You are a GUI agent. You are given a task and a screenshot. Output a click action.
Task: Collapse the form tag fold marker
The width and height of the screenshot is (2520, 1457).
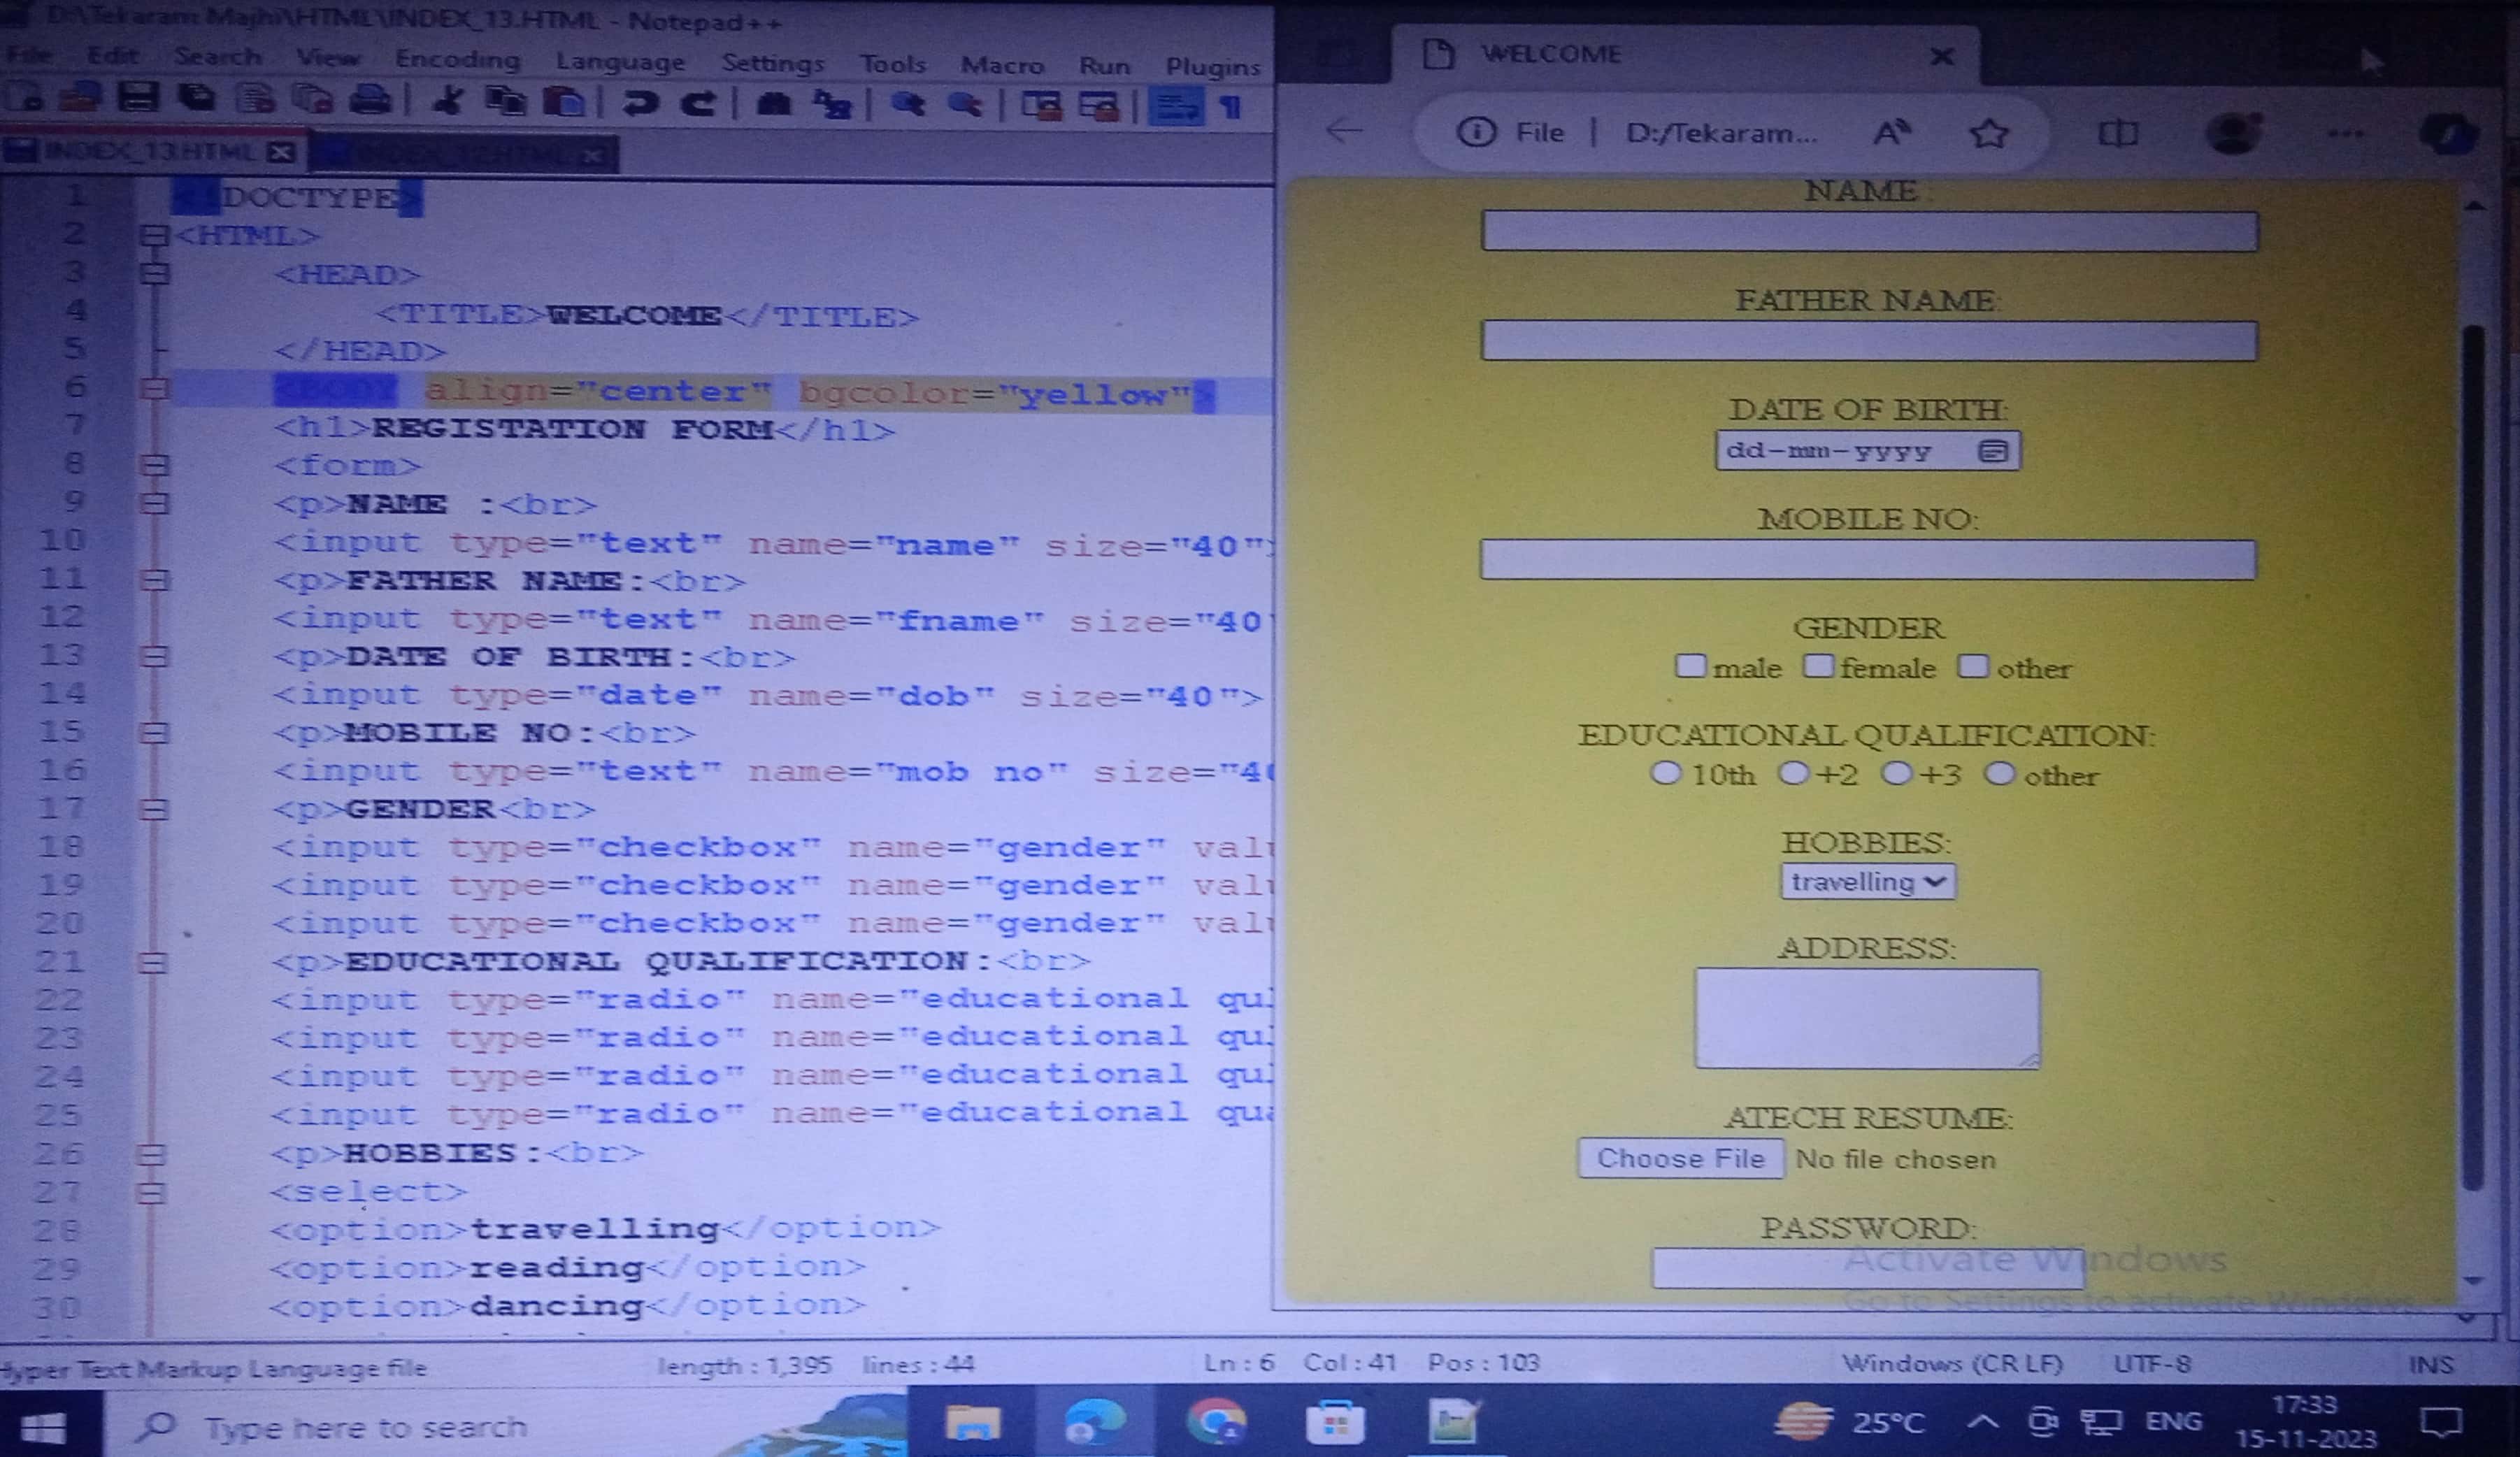153,465
